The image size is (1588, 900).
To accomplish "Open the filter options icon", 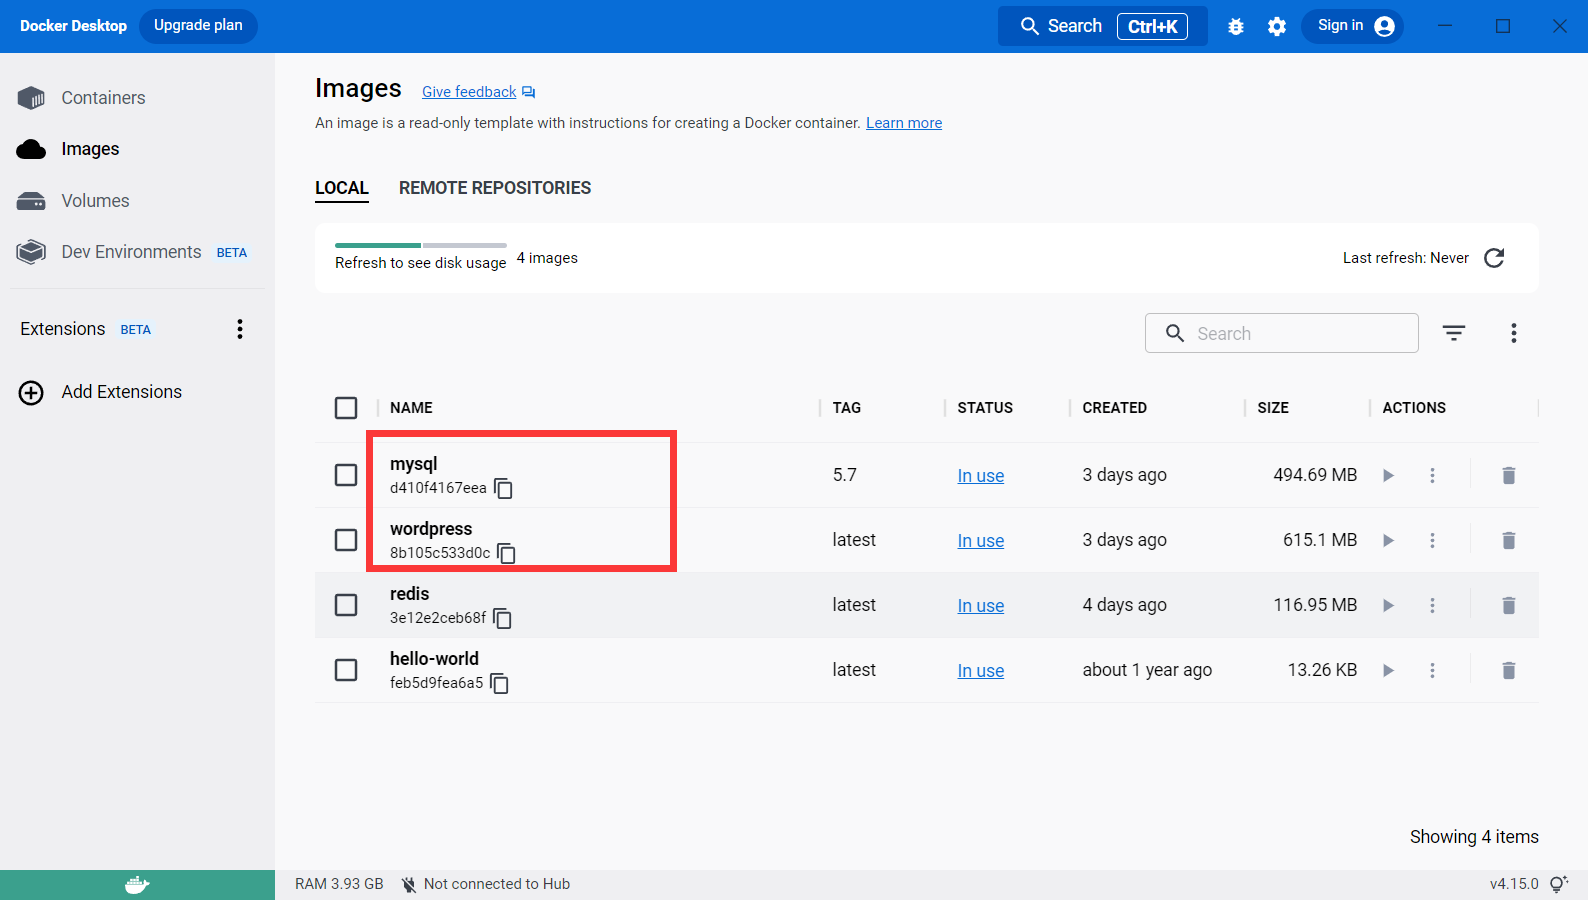I will [x=1453, y=333].
